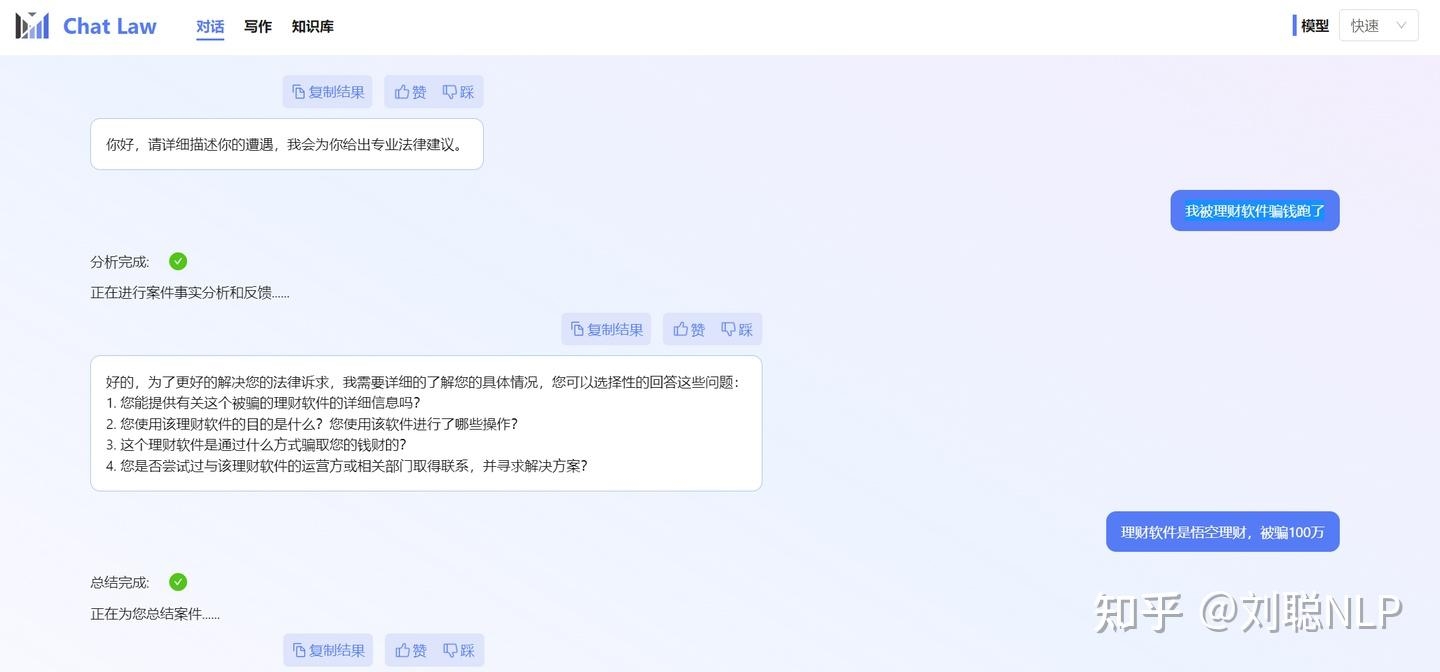Like the greeting message response
1440x672 pixels.
point(411,92)
